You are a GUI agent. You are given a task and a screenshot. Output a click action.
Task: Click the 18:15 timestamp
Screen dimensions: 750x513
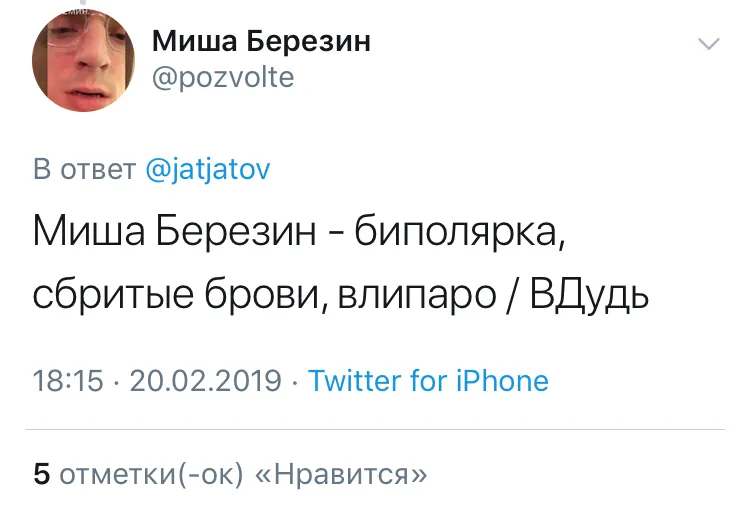tap(69, 381)
